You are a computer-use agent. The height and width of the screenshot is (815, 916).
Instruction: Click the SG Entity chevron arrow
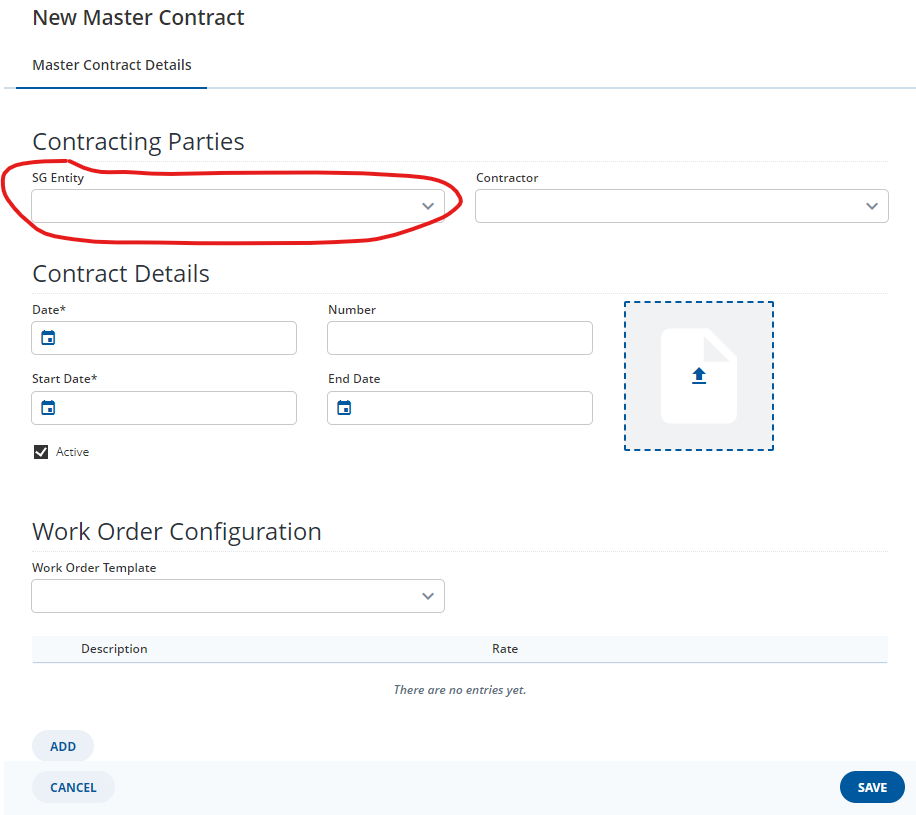pyautogui.click(x=428, y=206)
